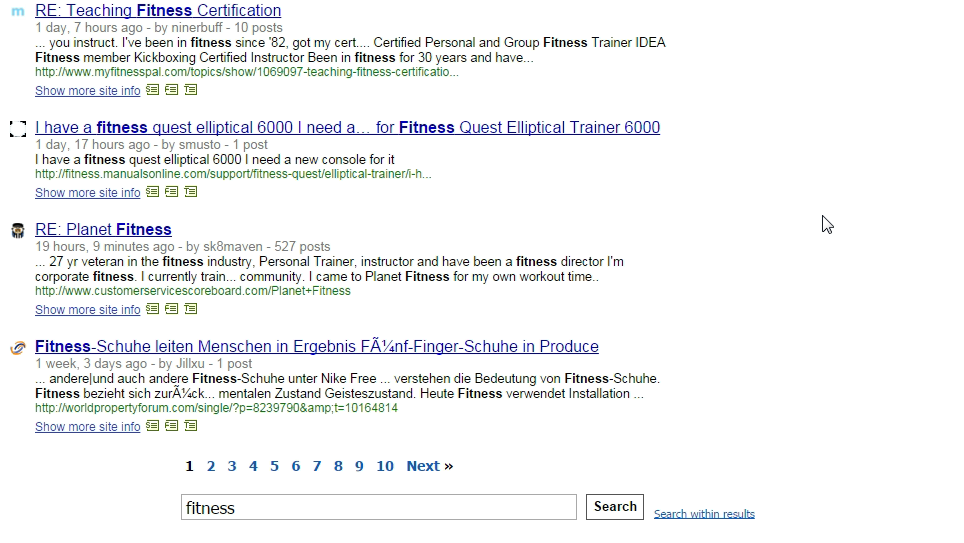Go to results page 8

(338, 466)
